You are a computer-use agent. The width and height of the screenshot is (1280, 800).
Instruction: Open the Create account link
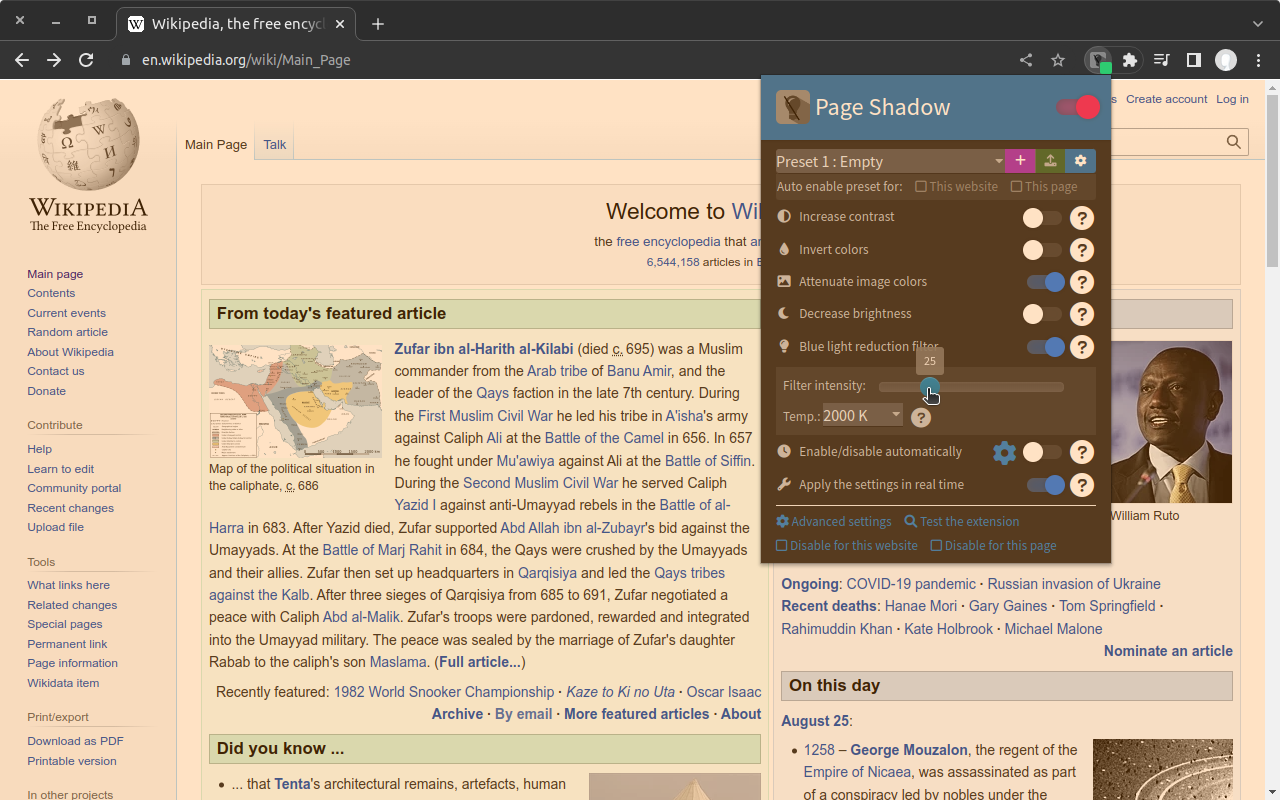[1166, 99]
